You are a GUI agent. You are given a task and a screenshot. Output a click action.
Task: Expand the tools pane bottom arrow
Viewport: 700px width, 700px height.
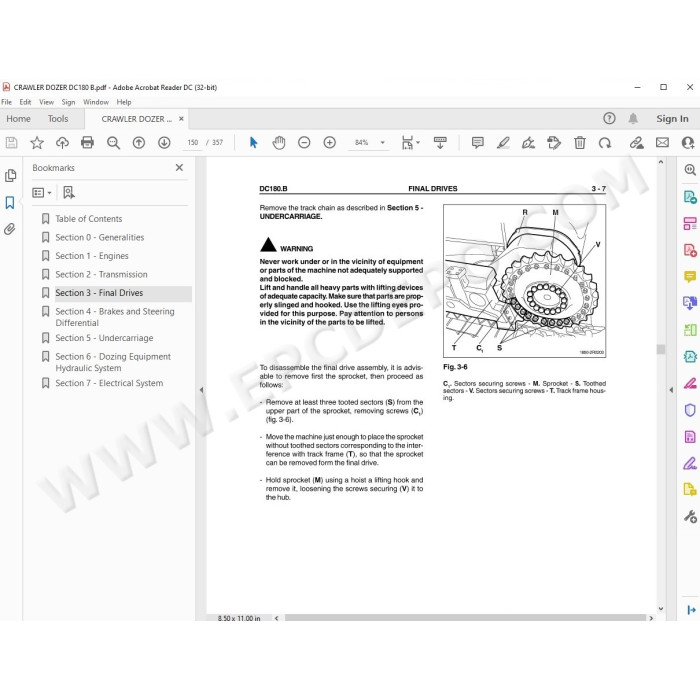tap(691, 609)
